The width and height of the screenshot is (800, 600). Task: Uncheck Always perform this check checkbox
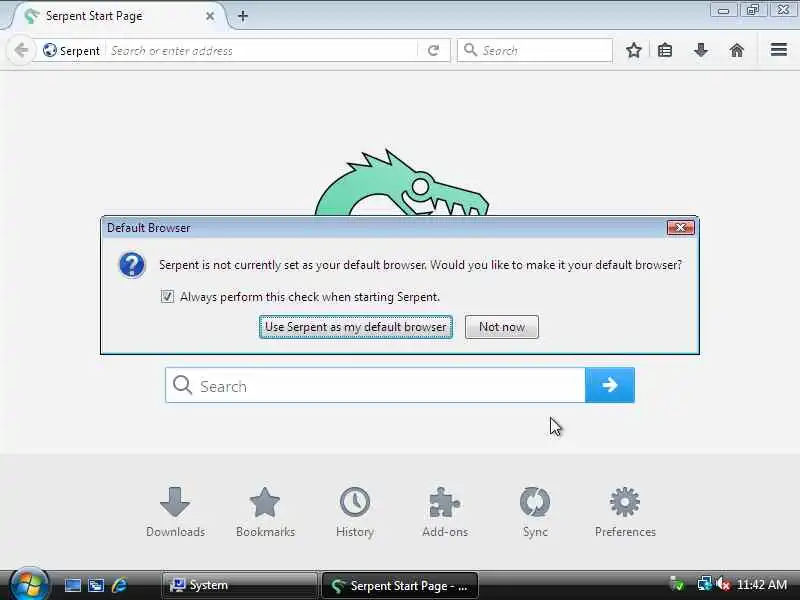pyautogui.click(x=167, y=296)
